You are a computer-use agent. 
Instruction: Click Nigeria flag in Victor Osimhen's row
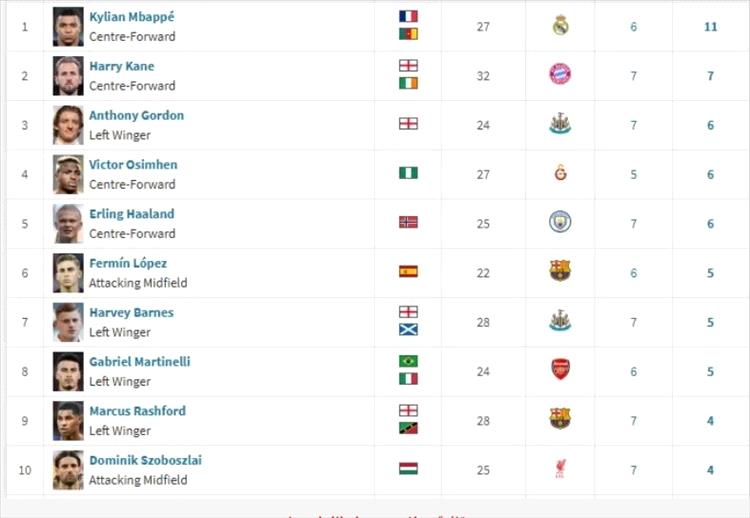408,173
